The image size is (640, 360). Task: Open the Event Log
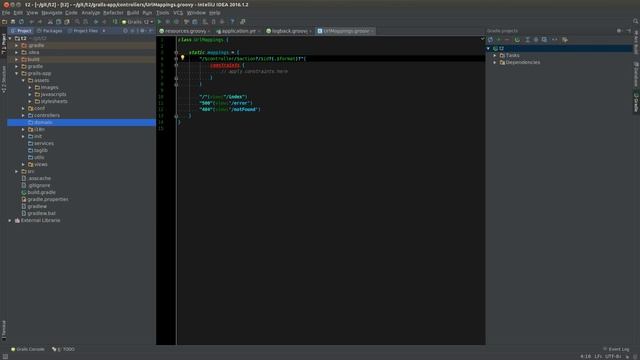pyautogui.click(x=616, y=349)
